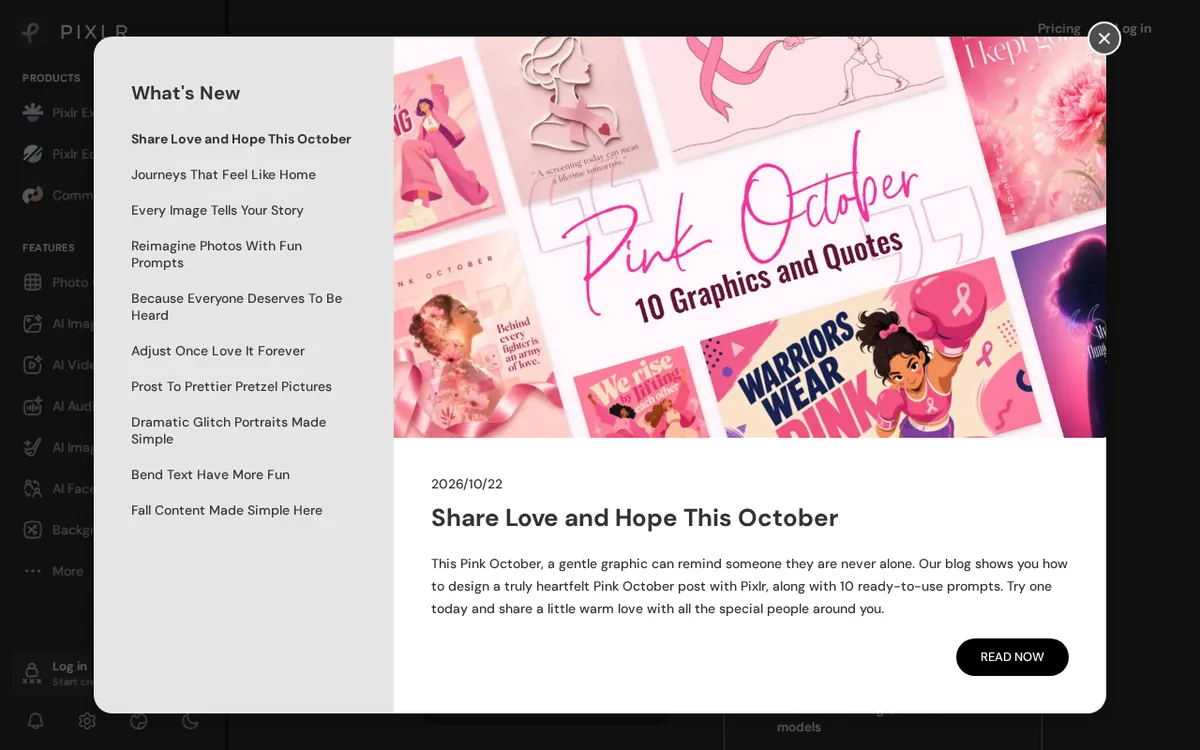
Task: Open the Background remover icon
Action: pos(33,530)
